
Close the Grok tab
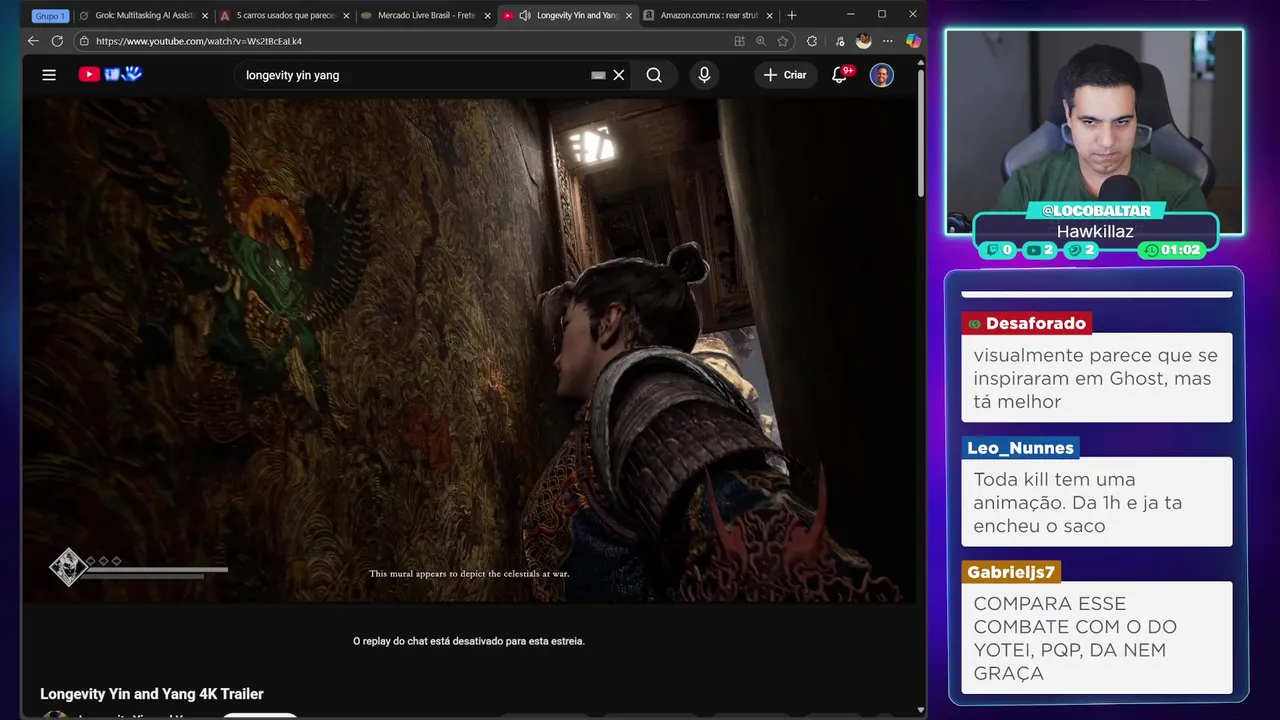pos(205,16)
